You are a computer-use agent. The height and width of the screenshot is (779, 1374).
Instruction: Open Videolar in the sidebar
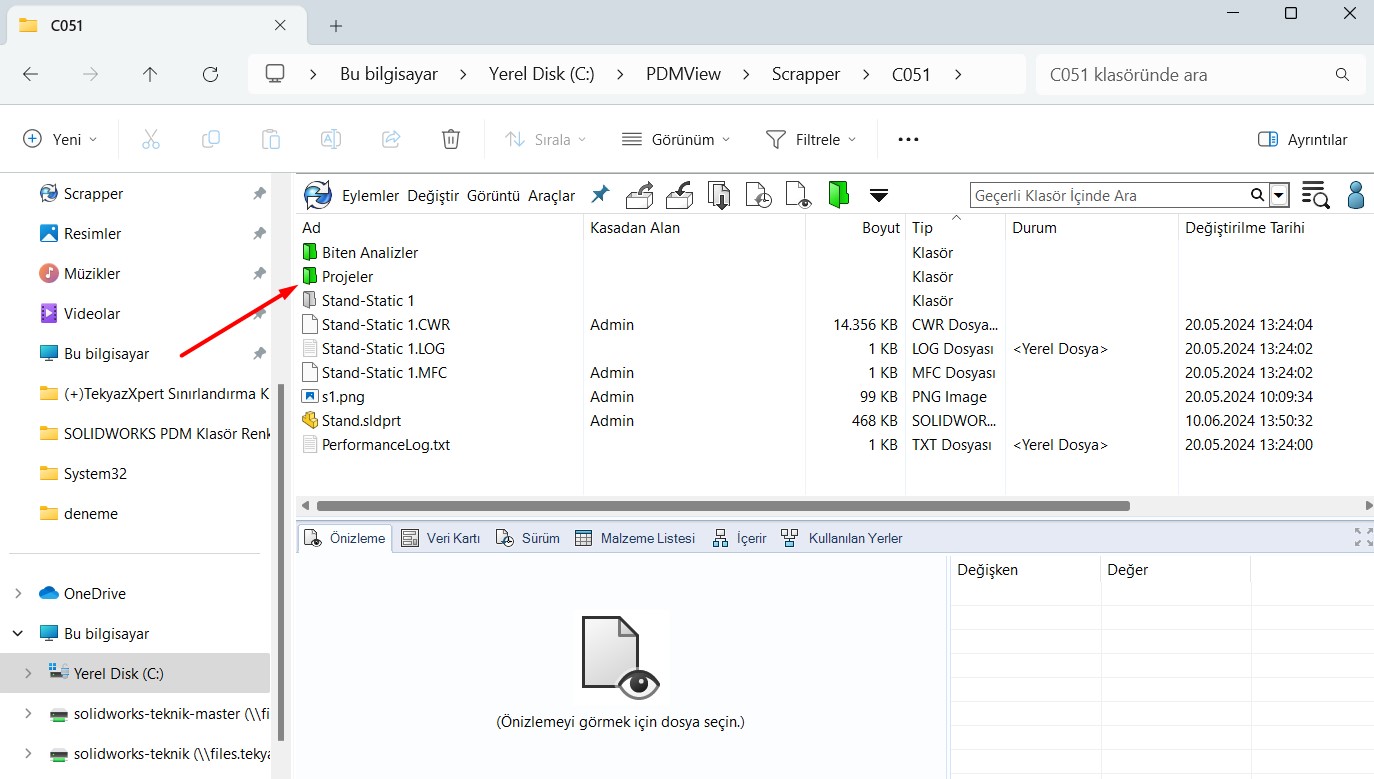[92, 313]
